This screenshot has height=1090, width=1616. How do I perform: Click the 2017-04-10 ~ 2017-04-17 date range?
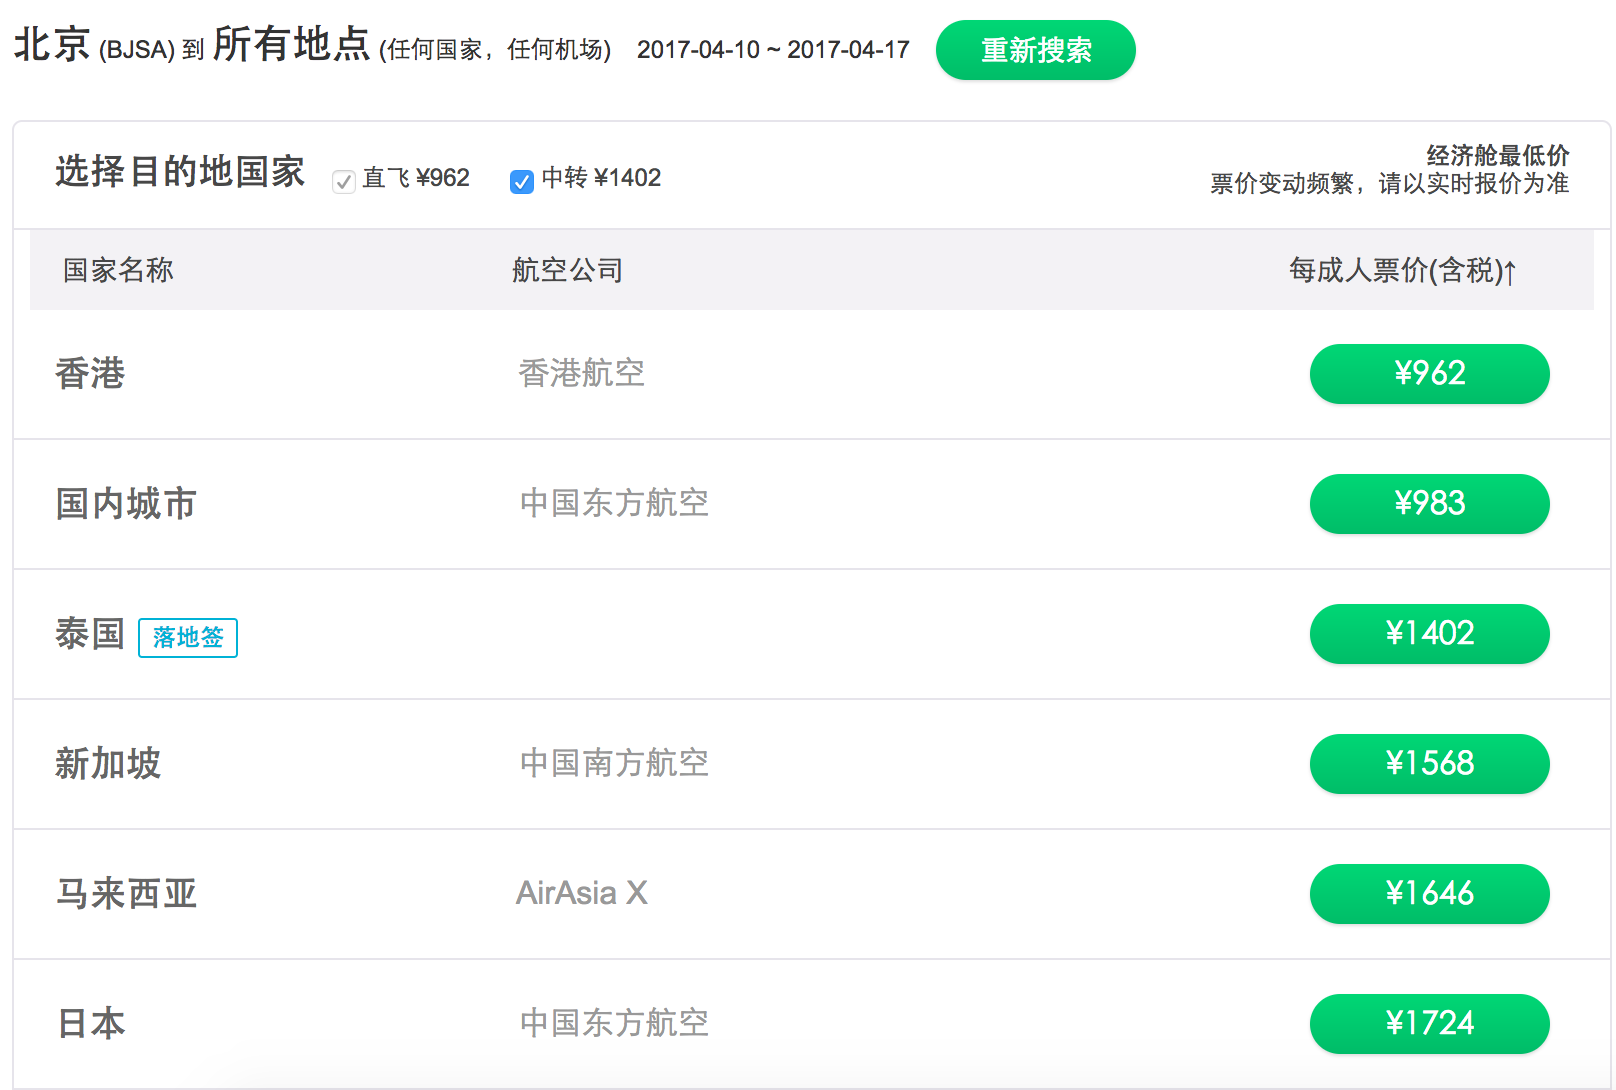[x=773, y=50]
